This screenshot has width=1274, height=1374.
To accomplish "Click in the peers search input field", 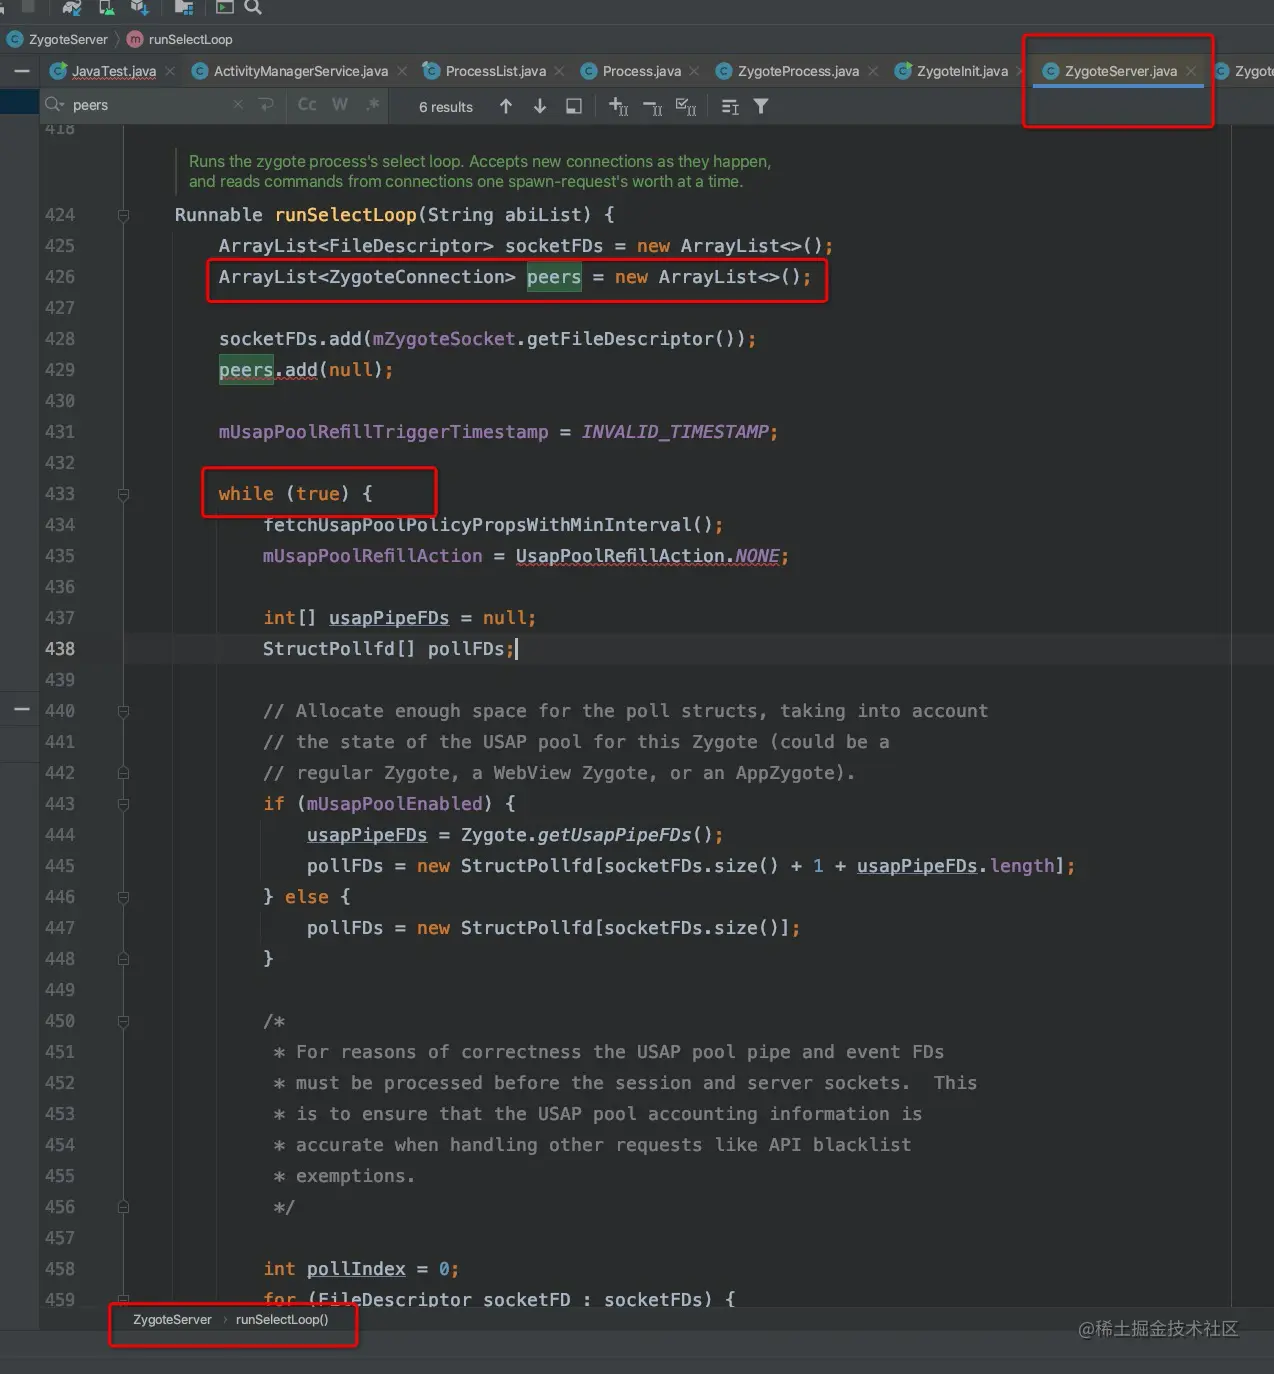I will pyautogui.click(x=150, y=105).
